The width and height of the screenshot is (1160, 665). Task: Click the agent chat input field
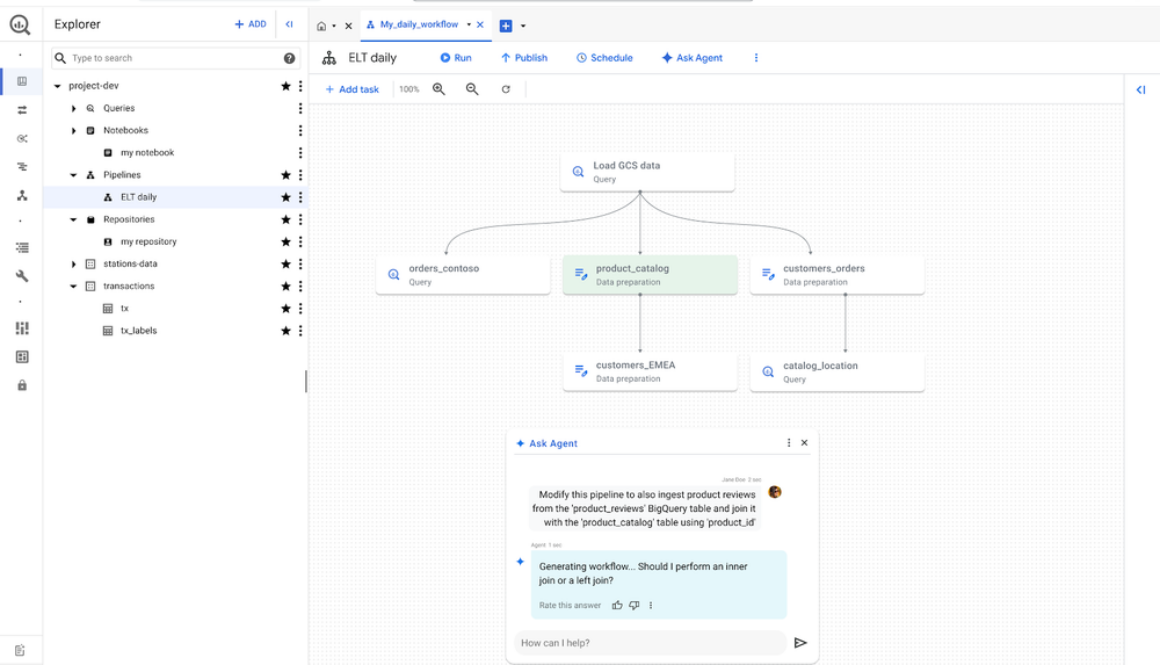pos(648,643)
